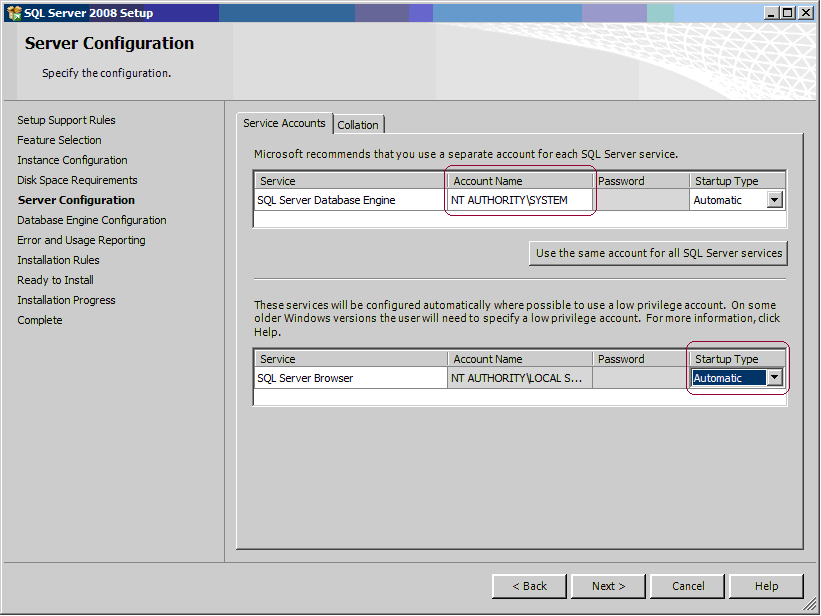Close the SQL Server 2008 Setup window
The width and height of the screenshot is (821, 616).
pos(805,13)
